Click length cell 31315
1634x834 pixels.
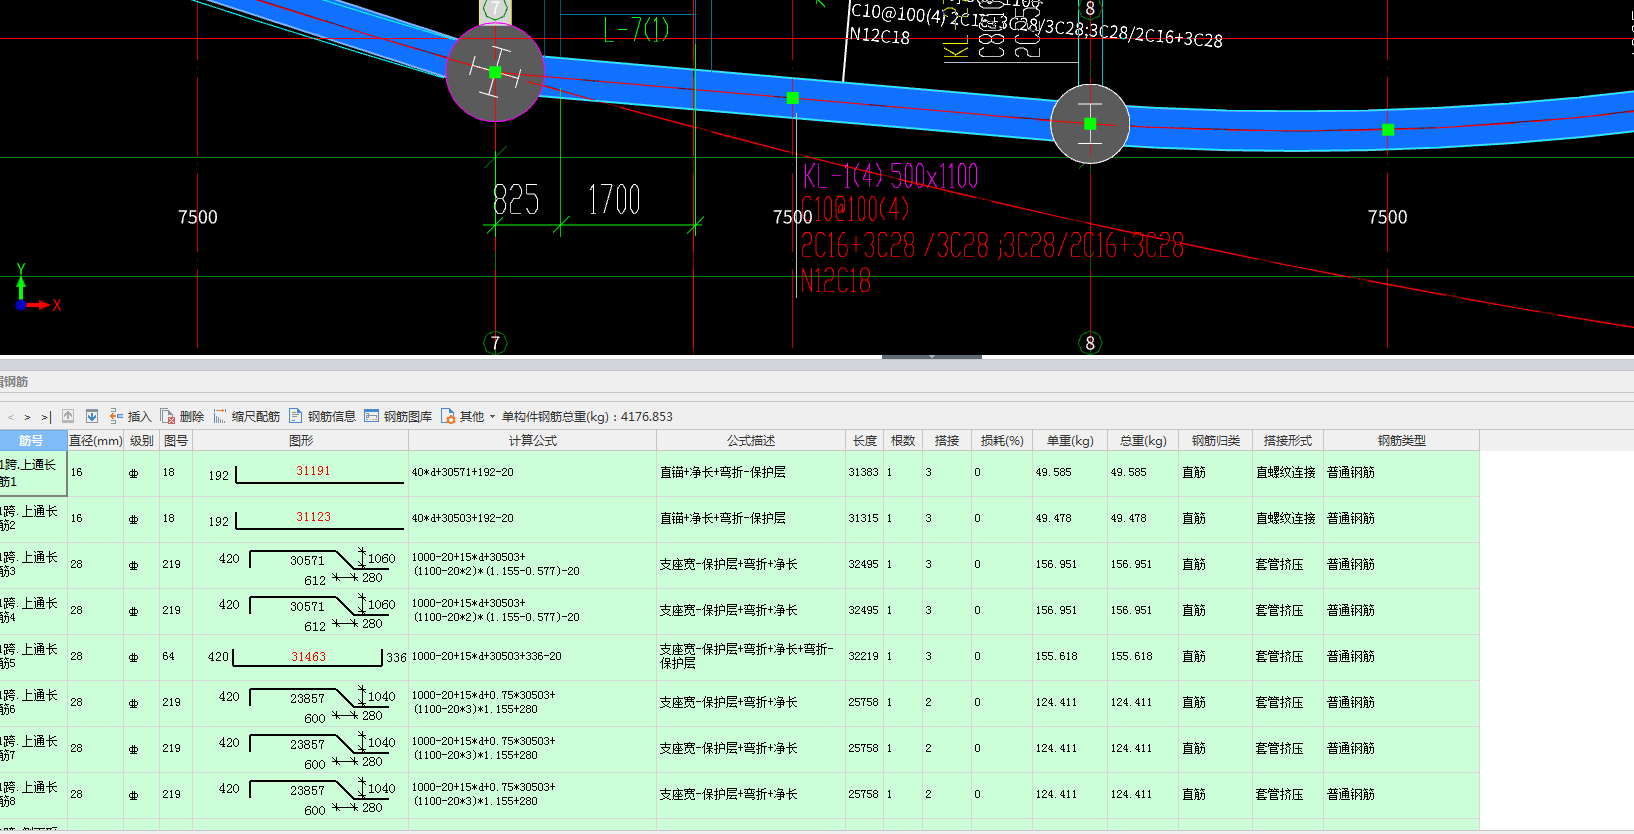[864, 518]
